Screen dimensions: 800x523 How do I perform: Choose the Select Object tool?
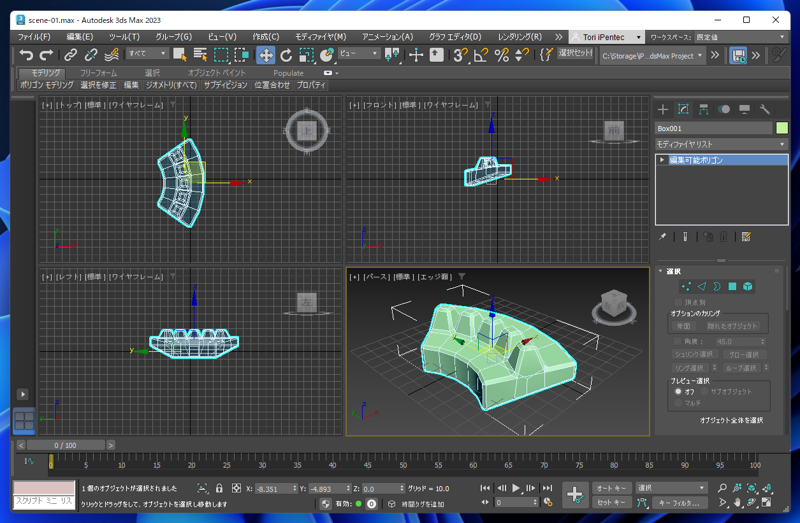tap(180, 55)
